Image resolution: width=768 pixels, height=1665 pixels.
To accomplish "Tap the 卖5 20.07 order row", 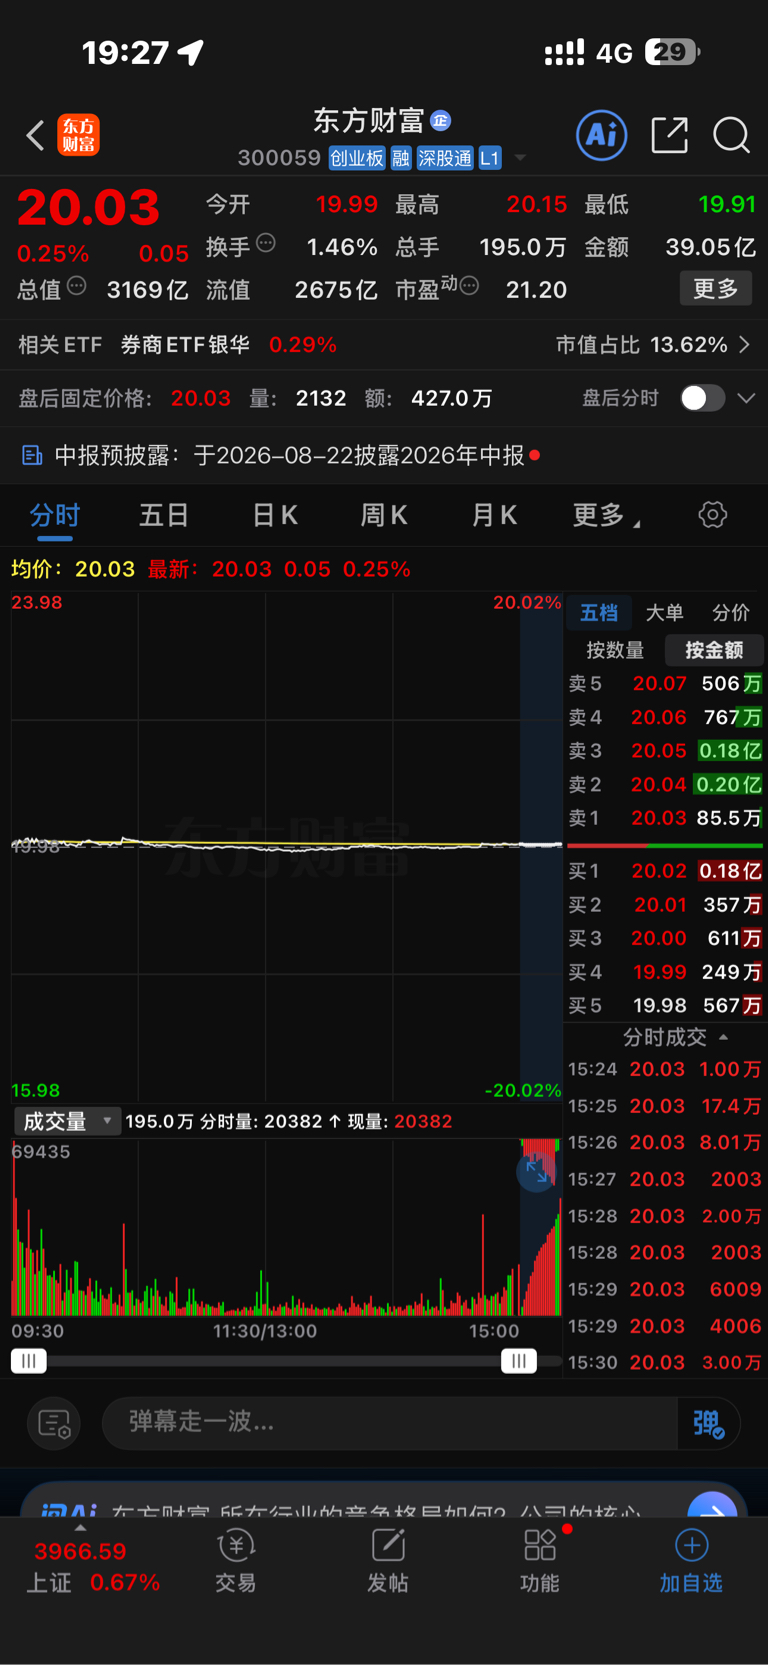I will point(665,684).
